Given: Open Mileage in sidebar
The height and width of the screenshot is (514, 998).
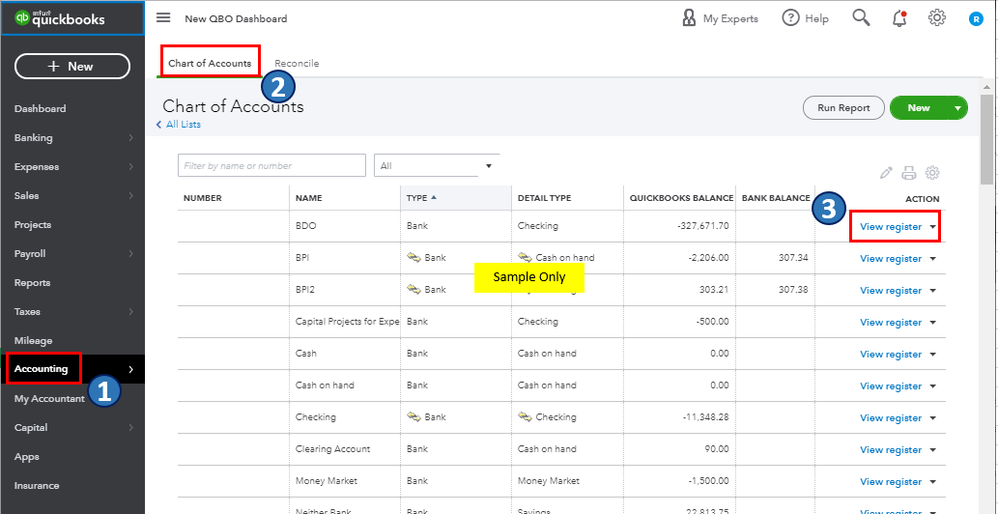Looking at the screenshot, I should point(33,341).
